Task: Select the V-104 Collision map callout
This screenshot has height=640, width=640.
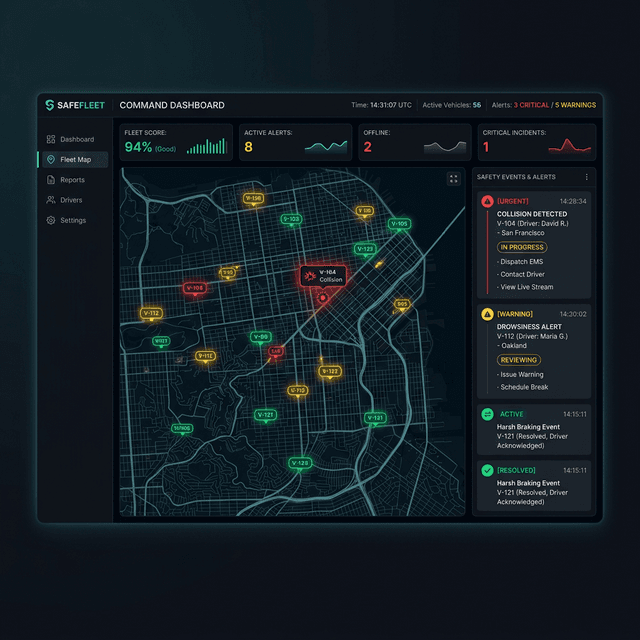Action: 323,276
